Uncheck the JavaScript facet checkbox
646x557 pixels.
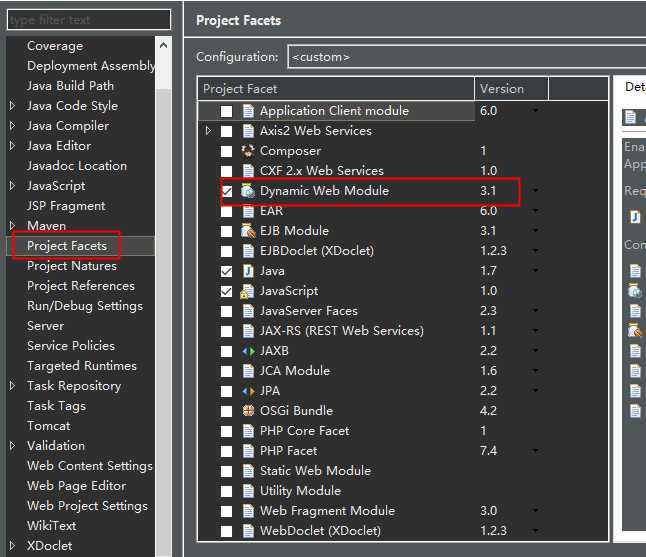pos(226,291)
